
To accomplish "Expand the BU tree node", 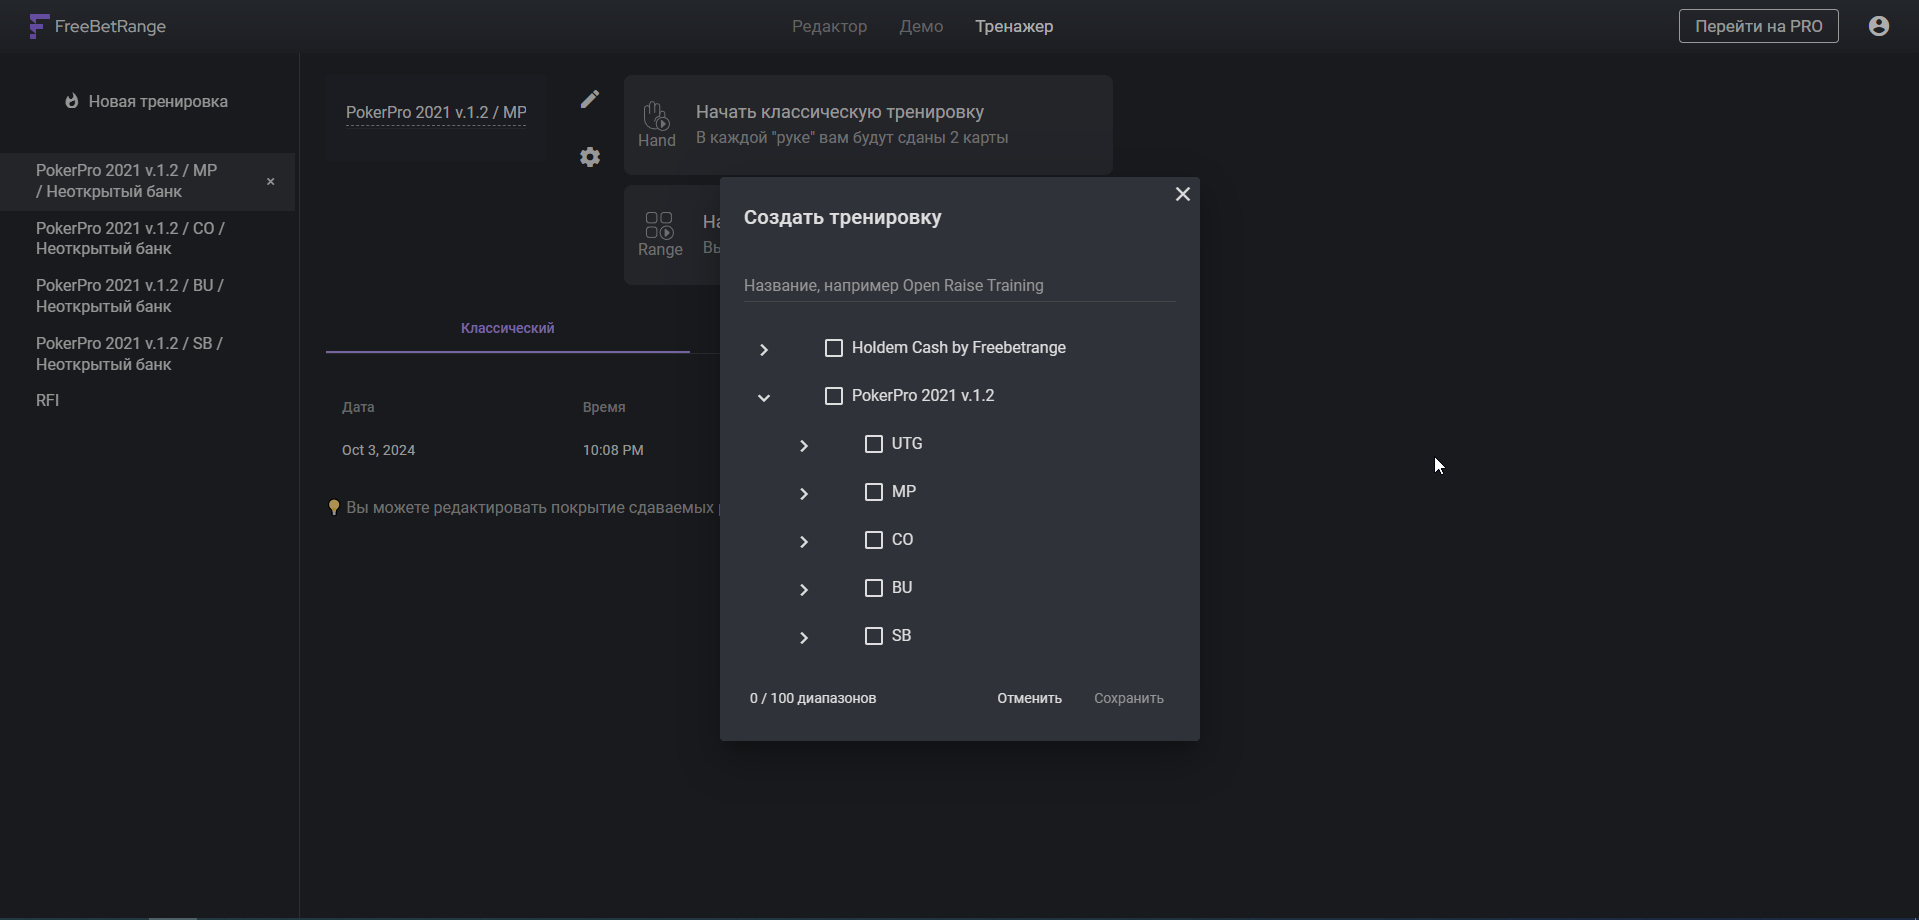I will click(x=804, y=589).
